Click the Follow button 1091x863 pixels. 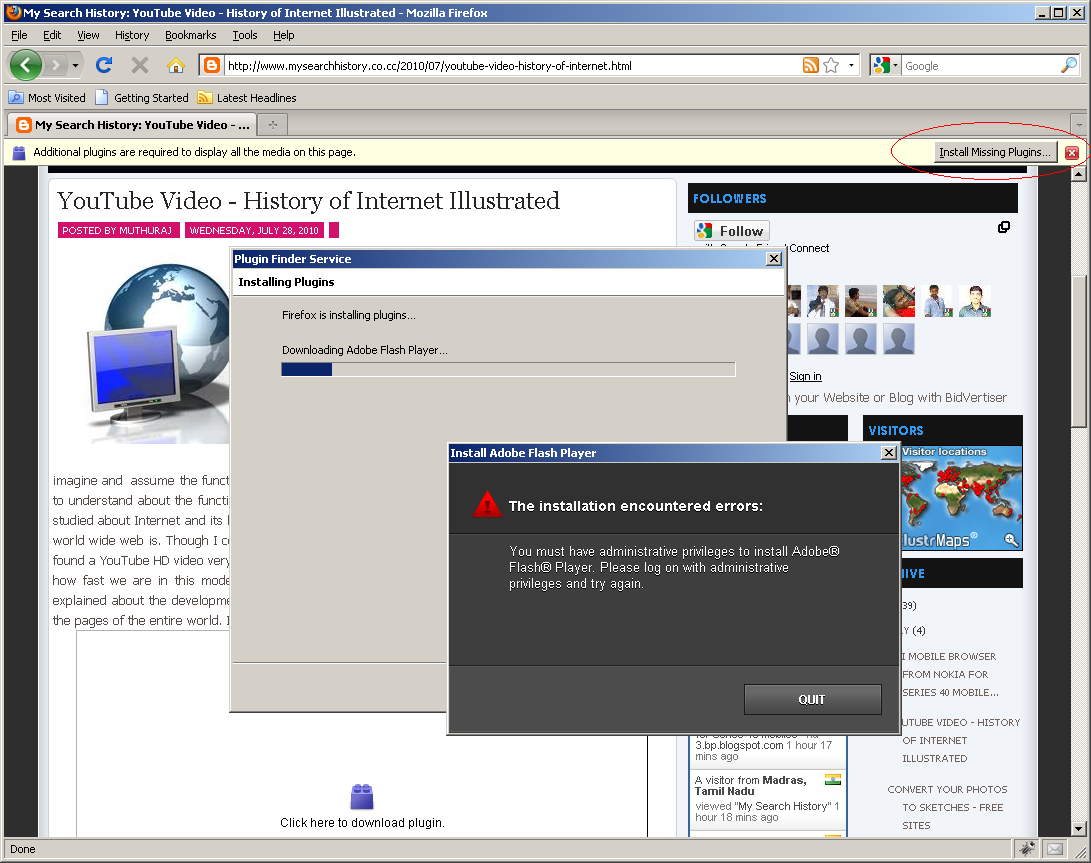coord(731,230)
